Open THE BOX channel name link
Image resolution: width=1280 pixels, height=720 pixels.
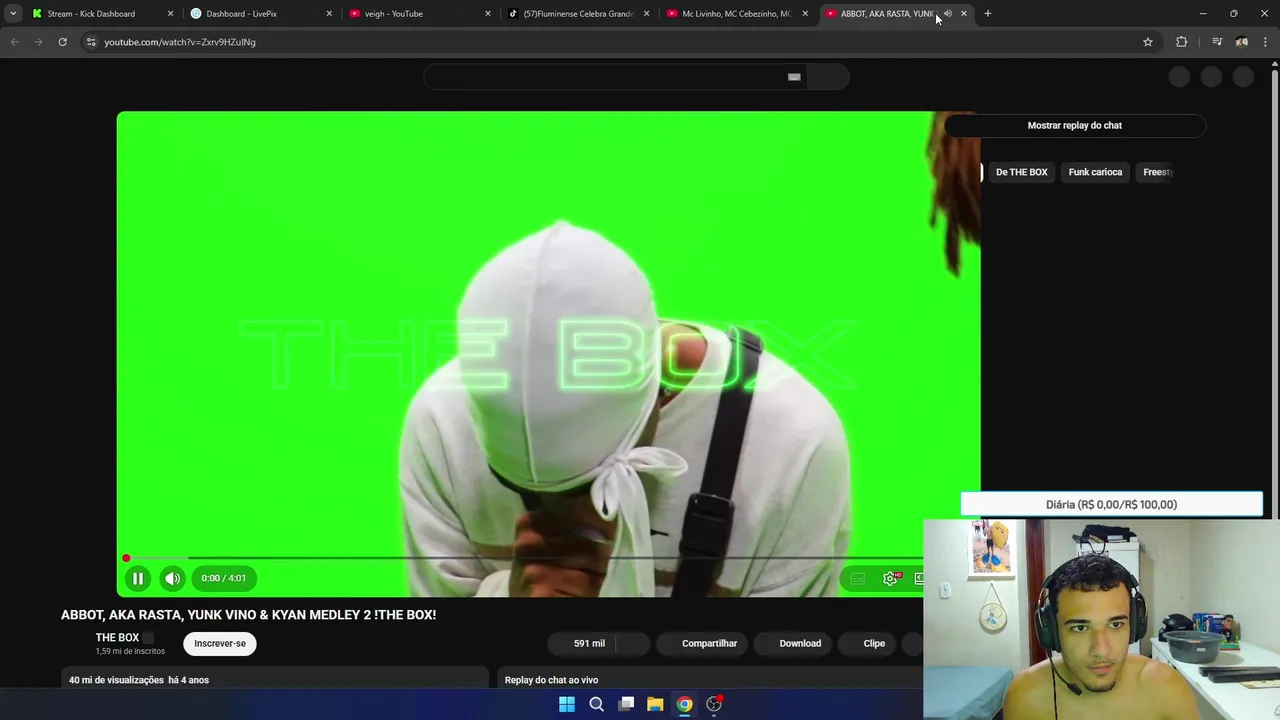pos(117,638)
